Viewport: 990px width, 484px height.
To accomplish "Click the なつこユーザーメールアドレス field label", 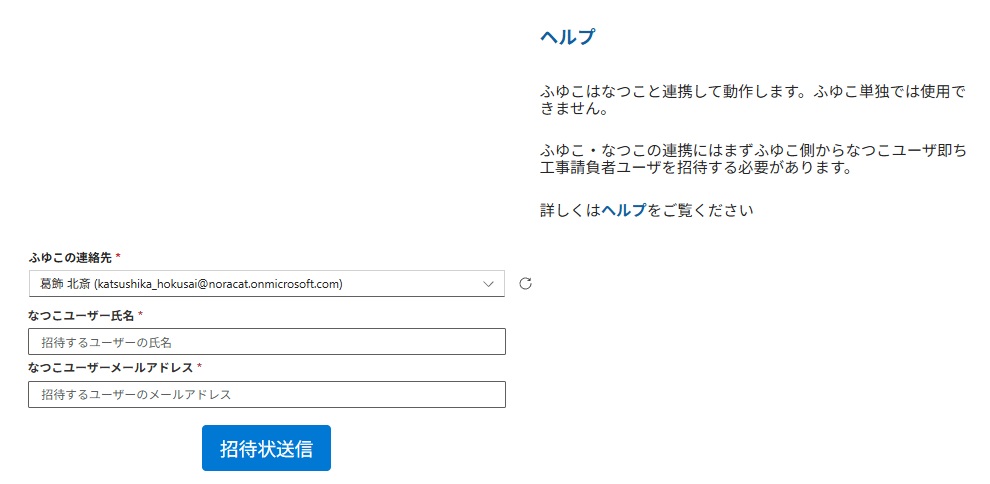I will pos(110,368).
